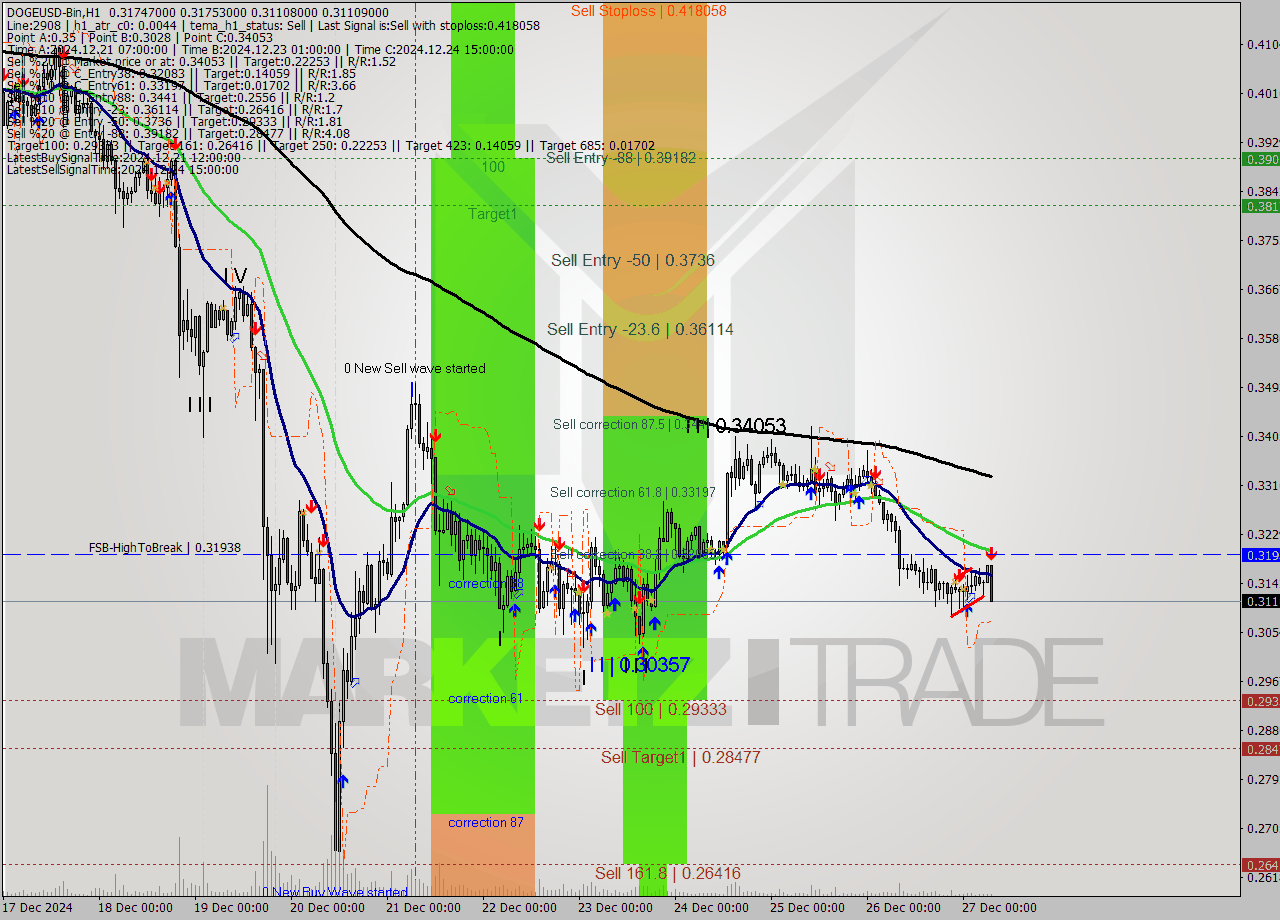This screenshot has width=1280, height=920.
Task: Click the 0.358 price axis value
Action: click(1262, 338)
